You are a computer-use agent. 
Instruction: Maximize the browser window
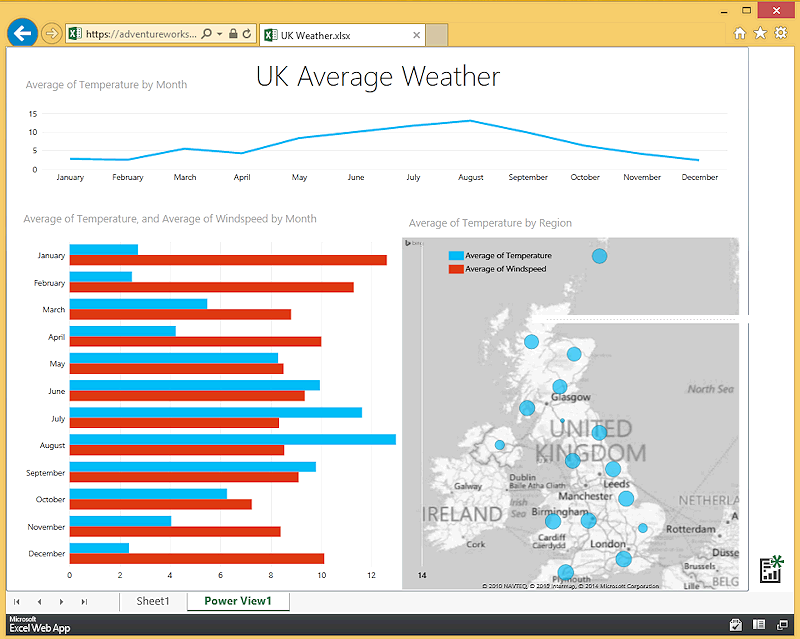pos(746,11)
